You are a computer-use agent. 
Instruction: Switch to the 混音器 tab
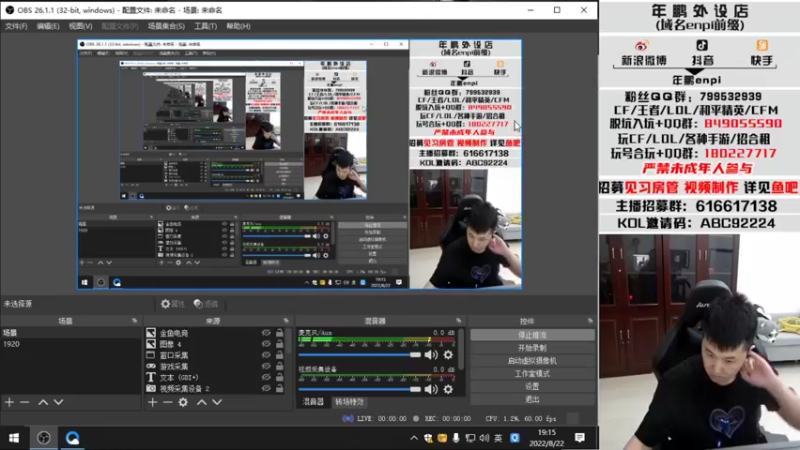[313, 402]
